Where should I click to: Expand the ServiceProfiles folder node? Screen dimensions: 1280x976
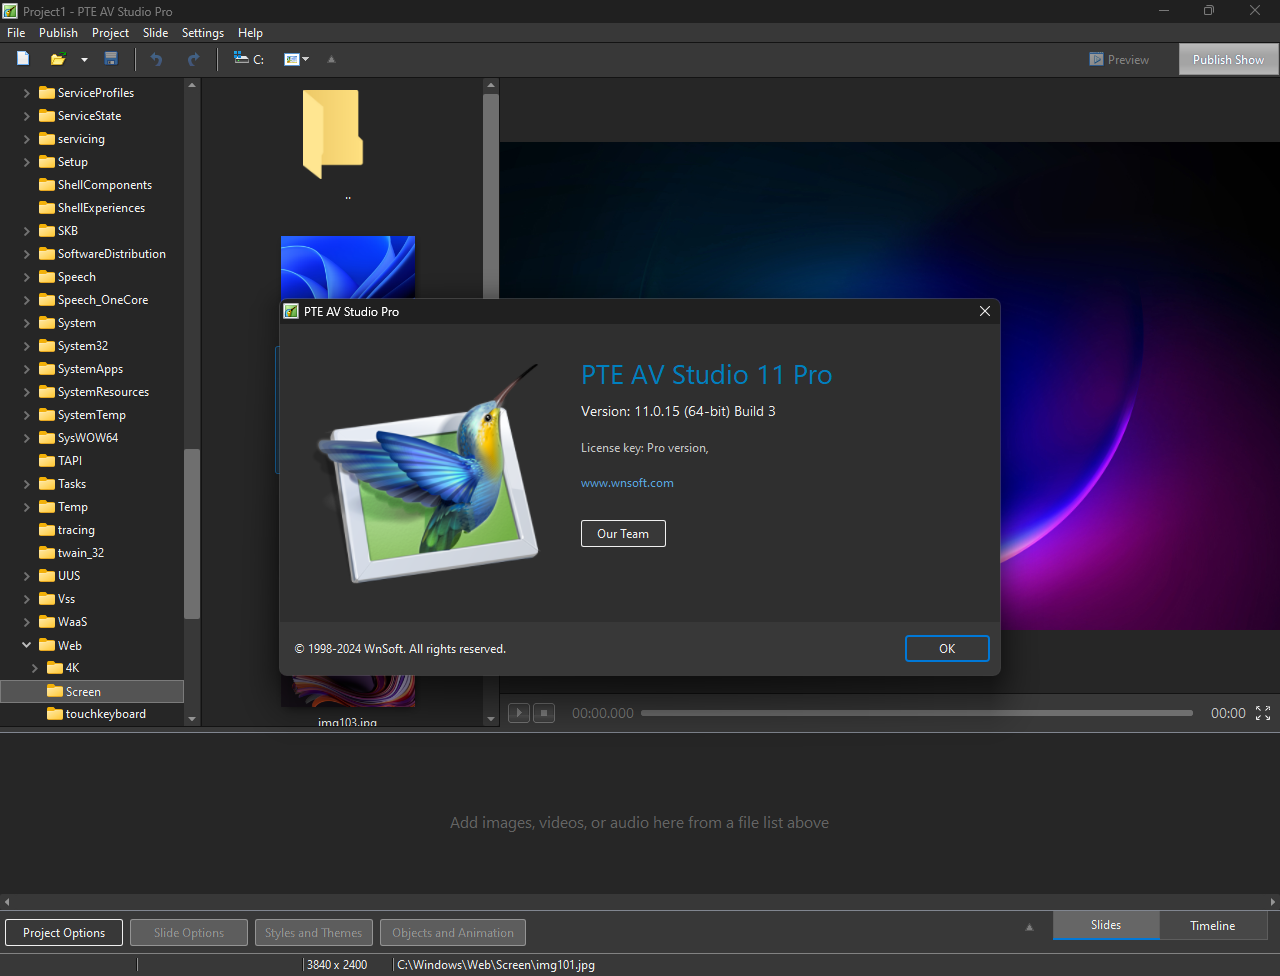(27, 93)
